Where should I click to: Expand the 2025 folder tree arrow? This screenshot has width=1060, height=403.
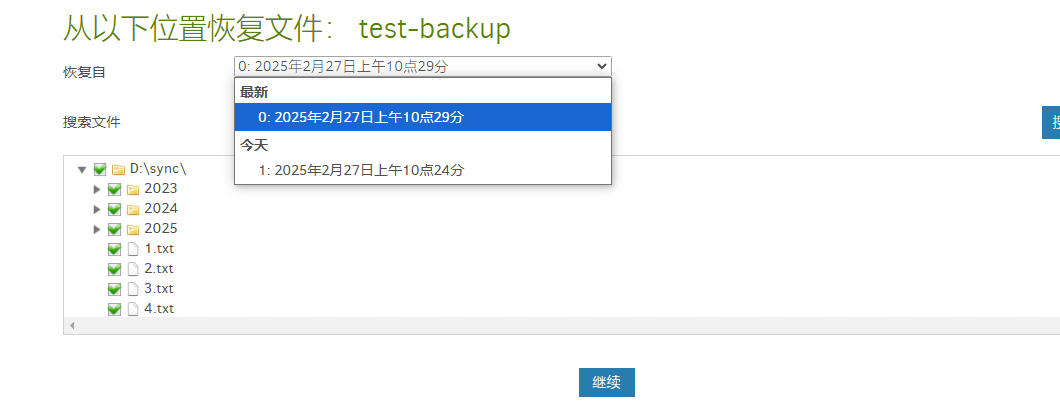click(x=97, y=229)
